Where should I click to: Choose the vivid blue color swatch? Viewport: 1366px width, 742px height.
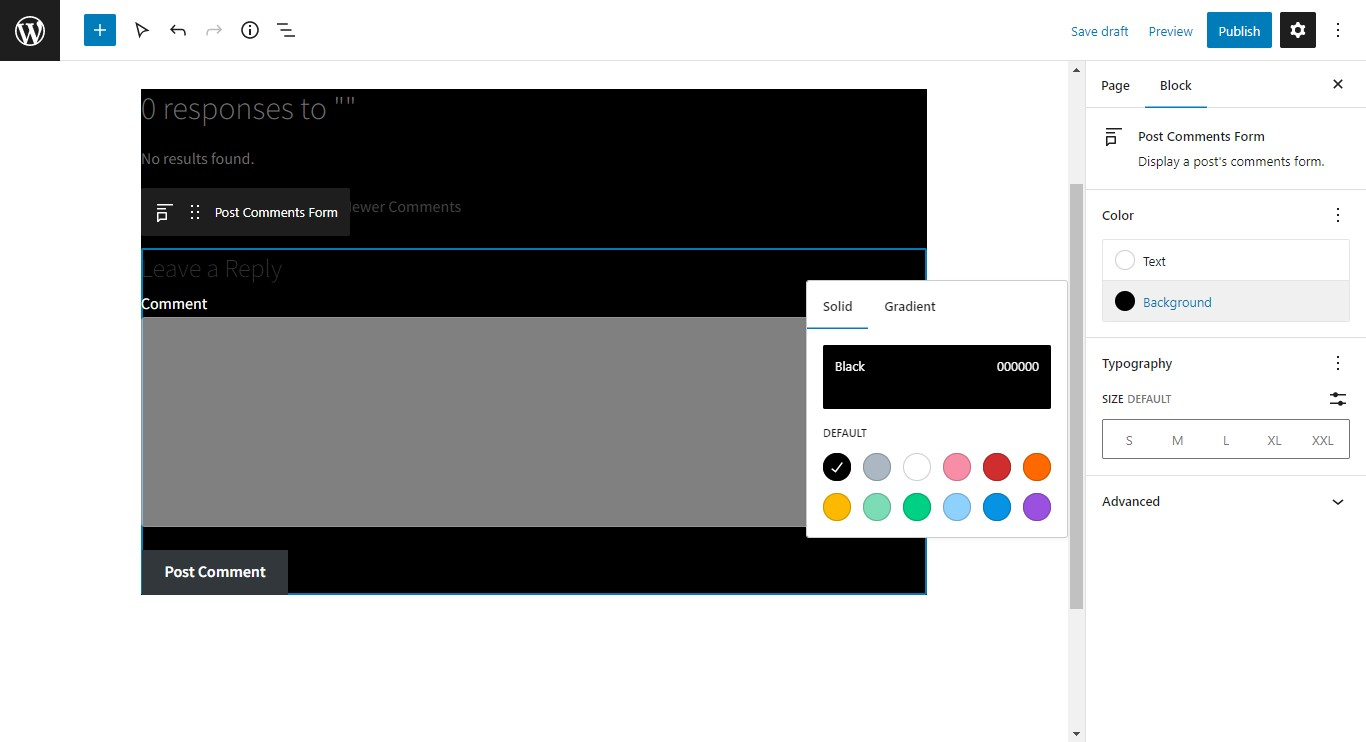pyautogui.click(x=997, y=507)
